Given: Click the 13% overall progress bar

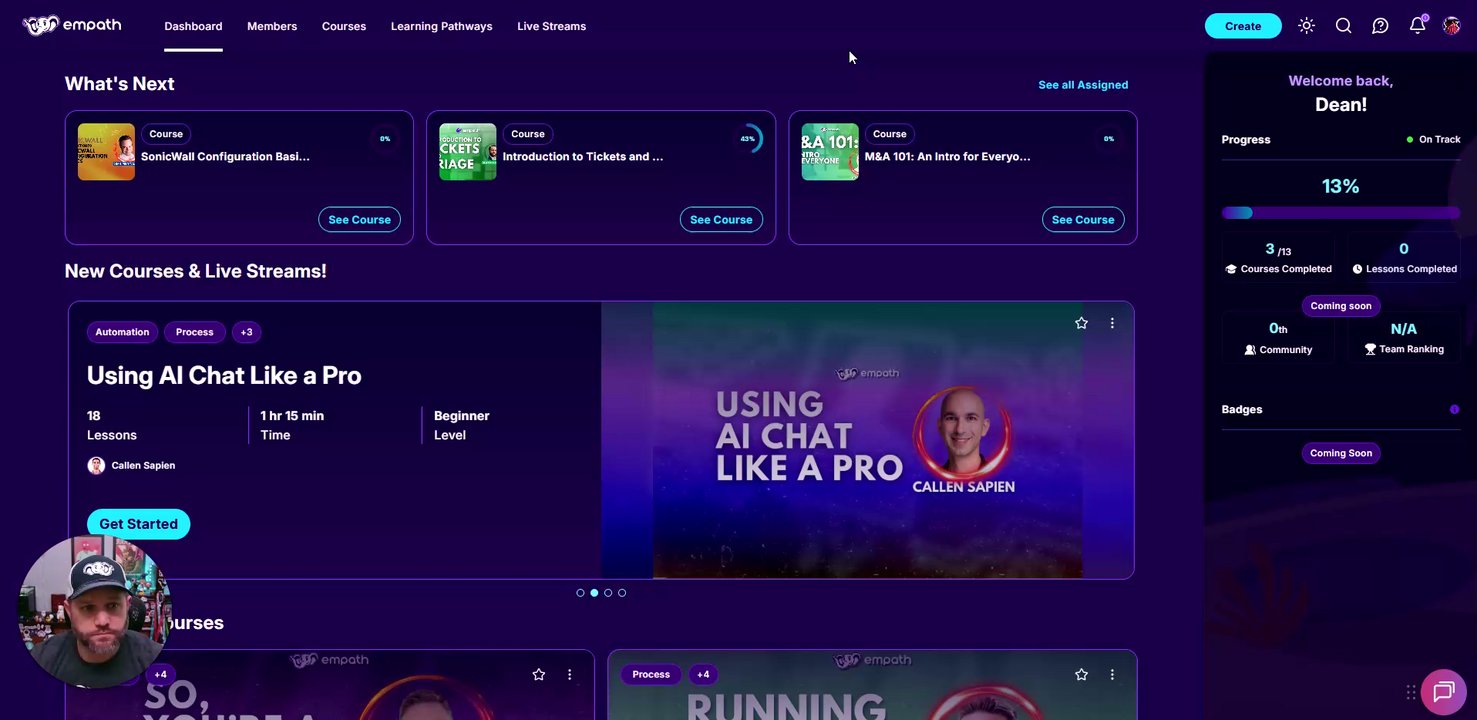Looking at the screenshot, I should [x=1341, y=213].
